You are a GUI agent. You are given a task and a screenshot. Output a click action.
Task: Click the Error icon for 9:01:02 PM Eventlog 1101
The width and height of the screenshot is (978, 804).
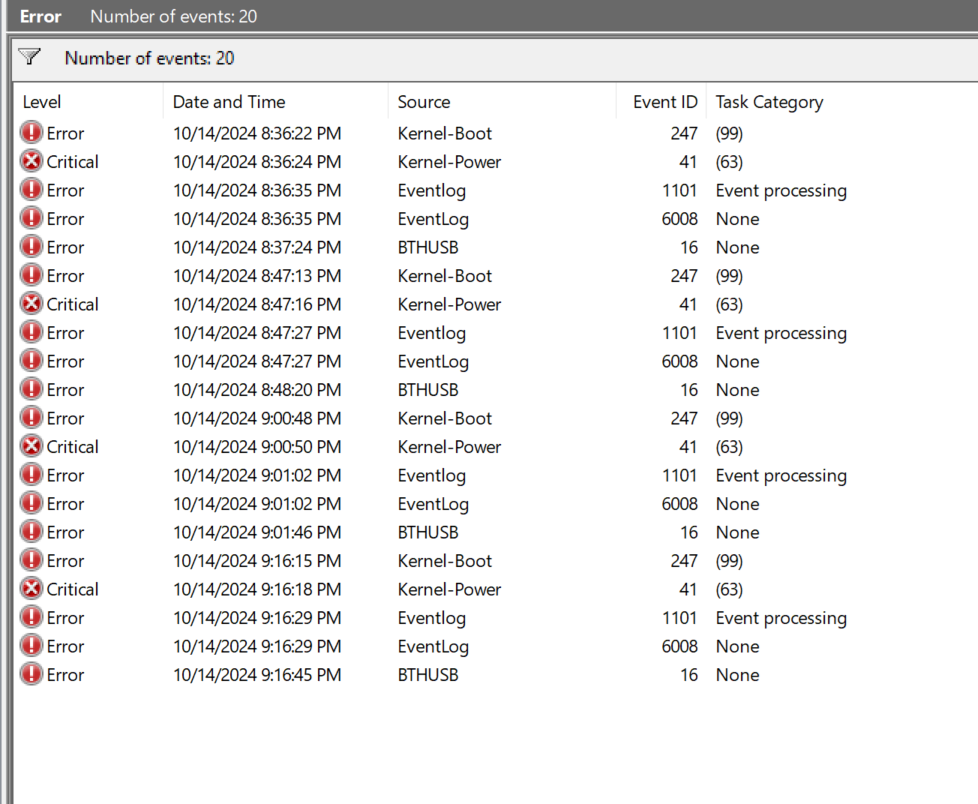pos(31,475)
